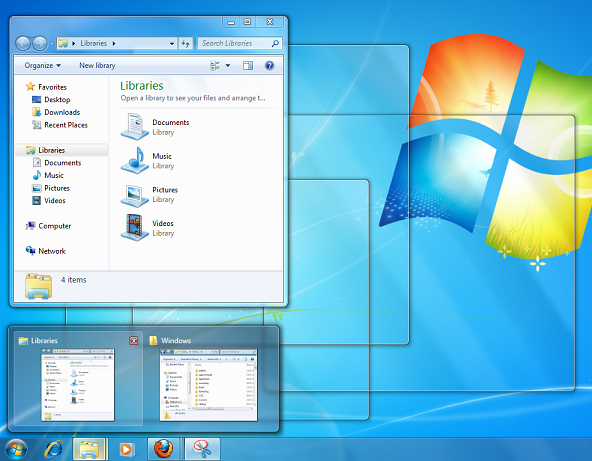The width and height of the screenshot is (592, 461).
Task: Open the address bar history dropdown
Action: pos(172,44)
